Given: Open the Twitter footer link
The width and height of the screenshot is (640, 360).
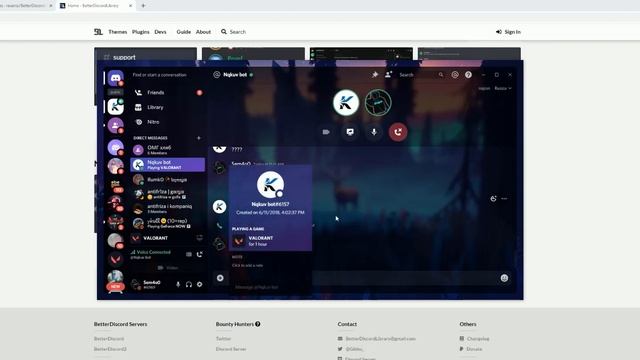Looking at the screenshot, I should pos(223,339).
